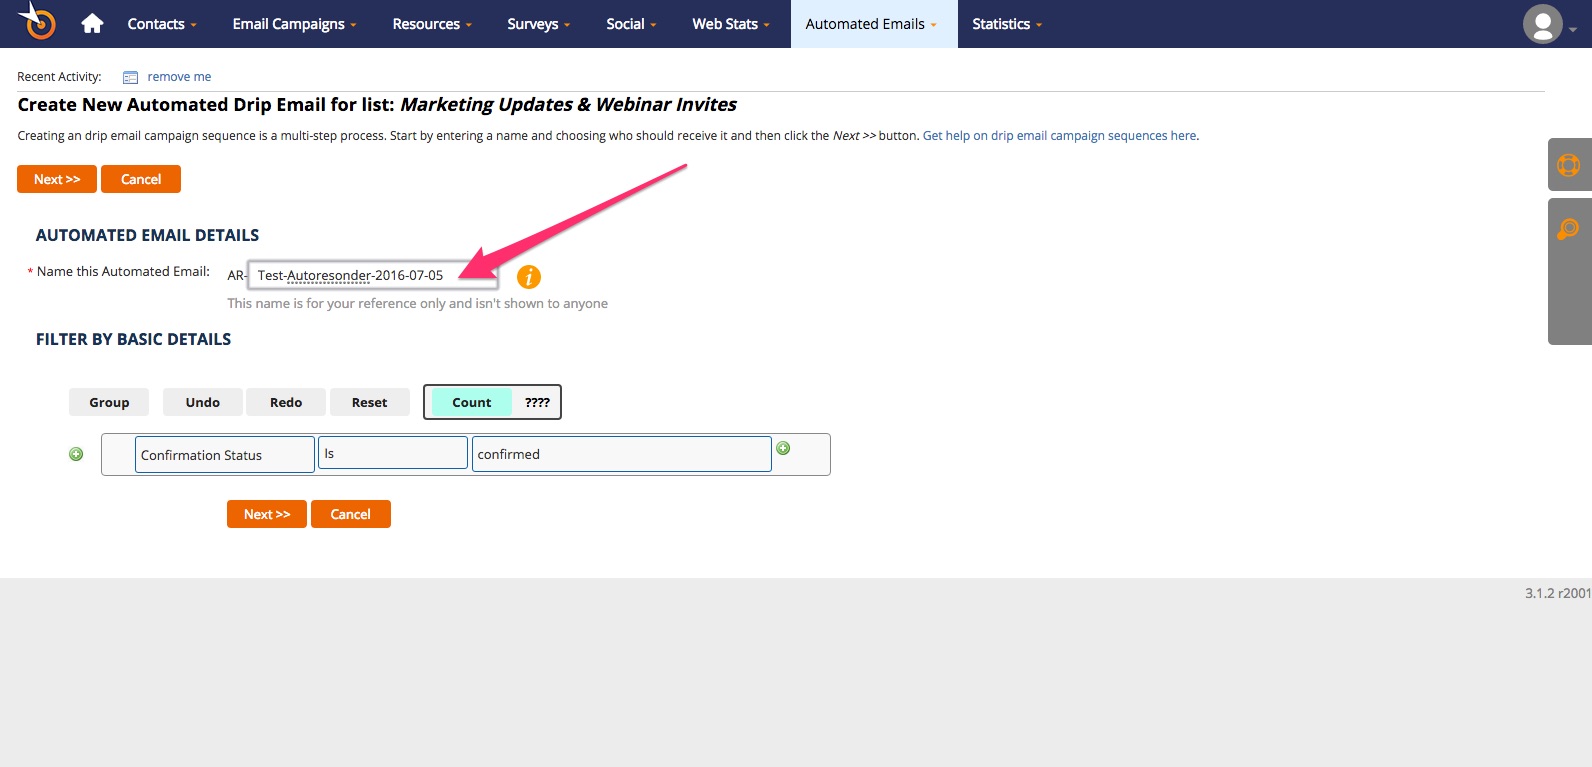Screen dimensions: 1592x767
Task: Click the app logo in top-left corner
Action: coord(38,22)
